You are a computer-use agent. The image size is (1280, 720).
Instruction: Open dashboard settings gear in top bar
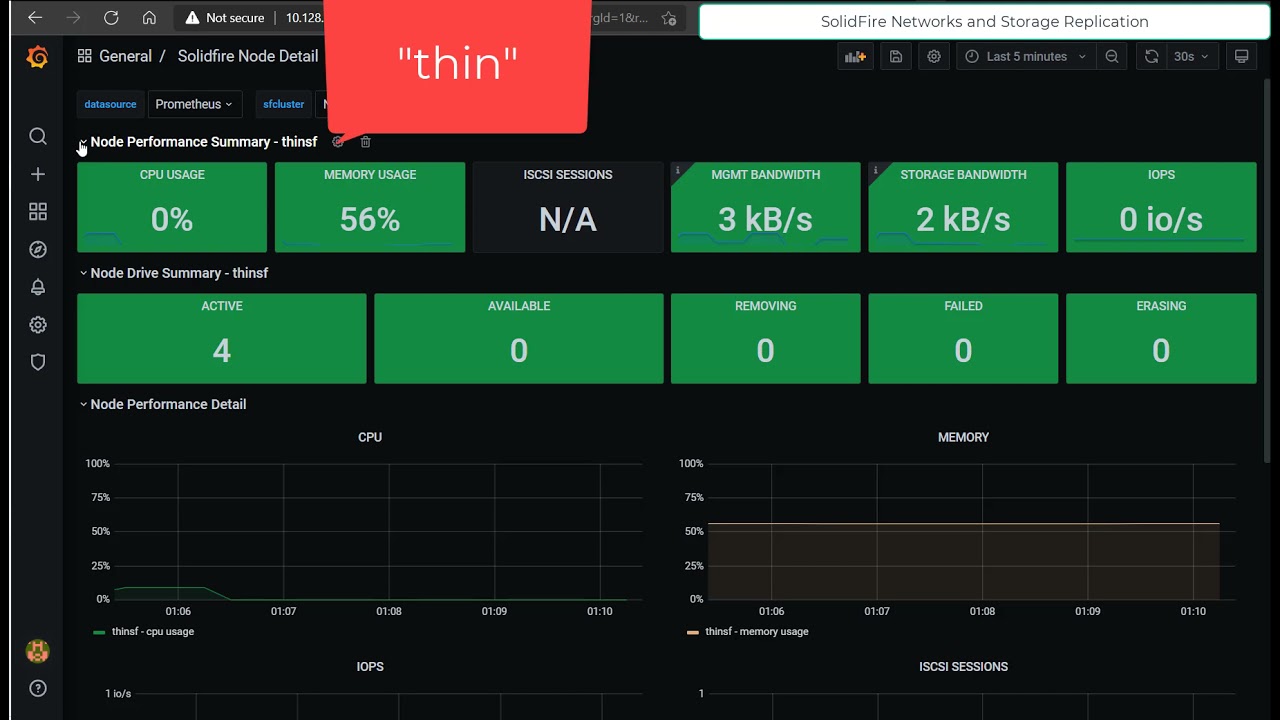(x=934, y=57)
